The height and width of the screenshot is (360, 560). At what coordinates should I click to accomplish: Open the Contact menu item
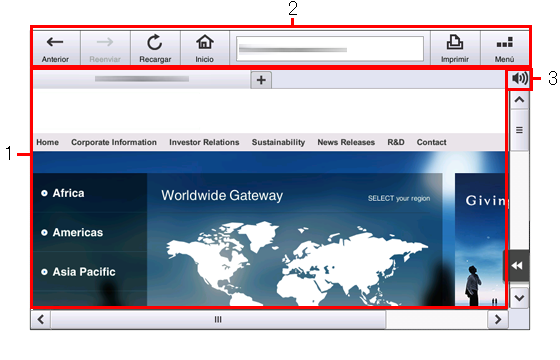431,142
